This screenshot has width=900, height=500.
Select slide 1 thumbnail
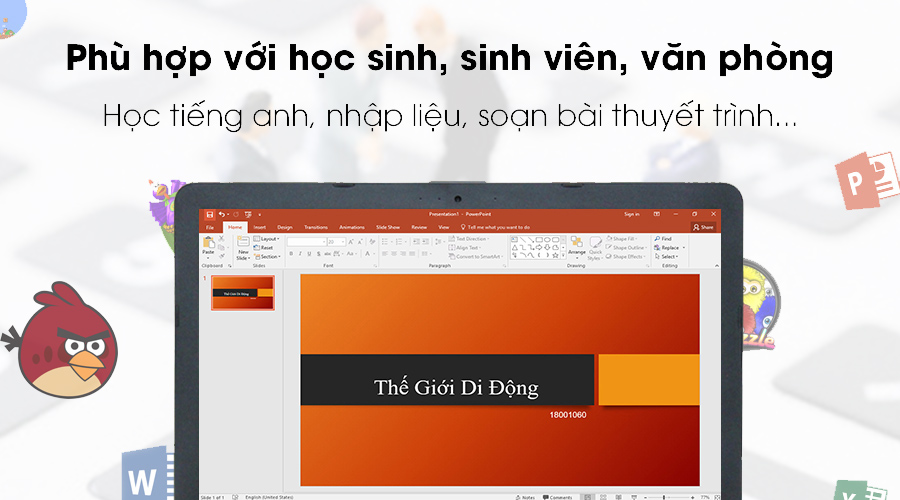(x=243, y=293)
